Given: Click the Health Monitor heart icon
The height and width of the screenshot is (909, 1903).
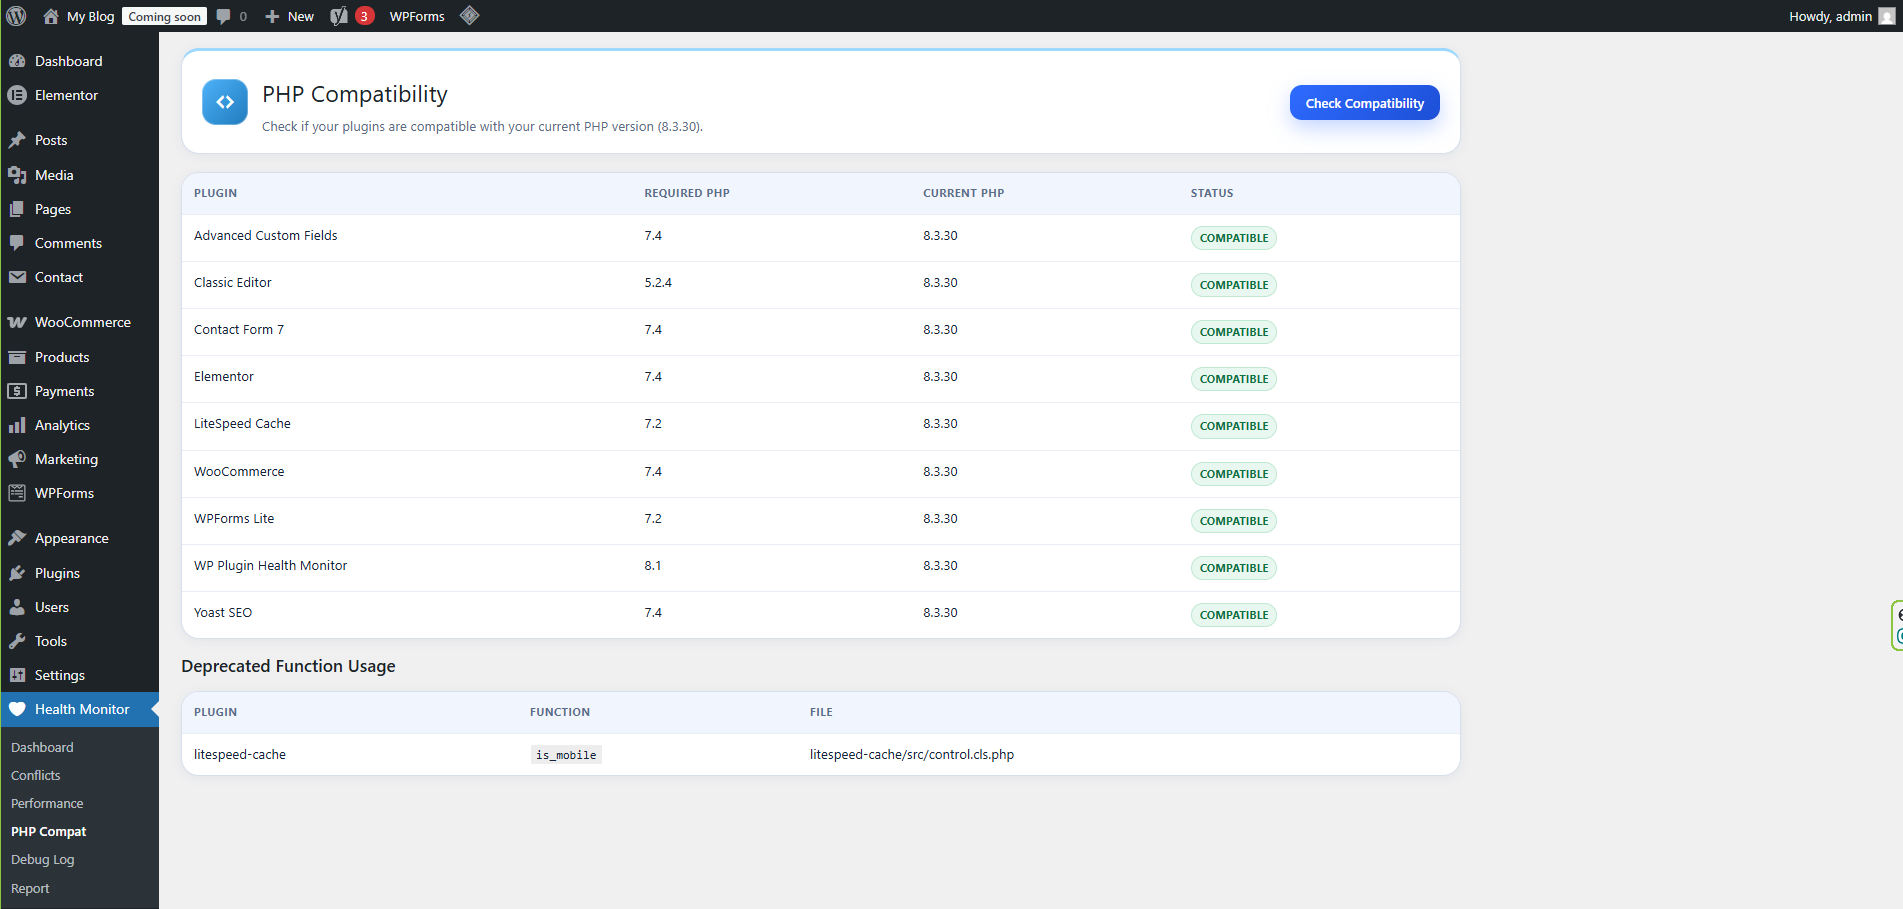Looking at the screenshot, I should (19, 709).
